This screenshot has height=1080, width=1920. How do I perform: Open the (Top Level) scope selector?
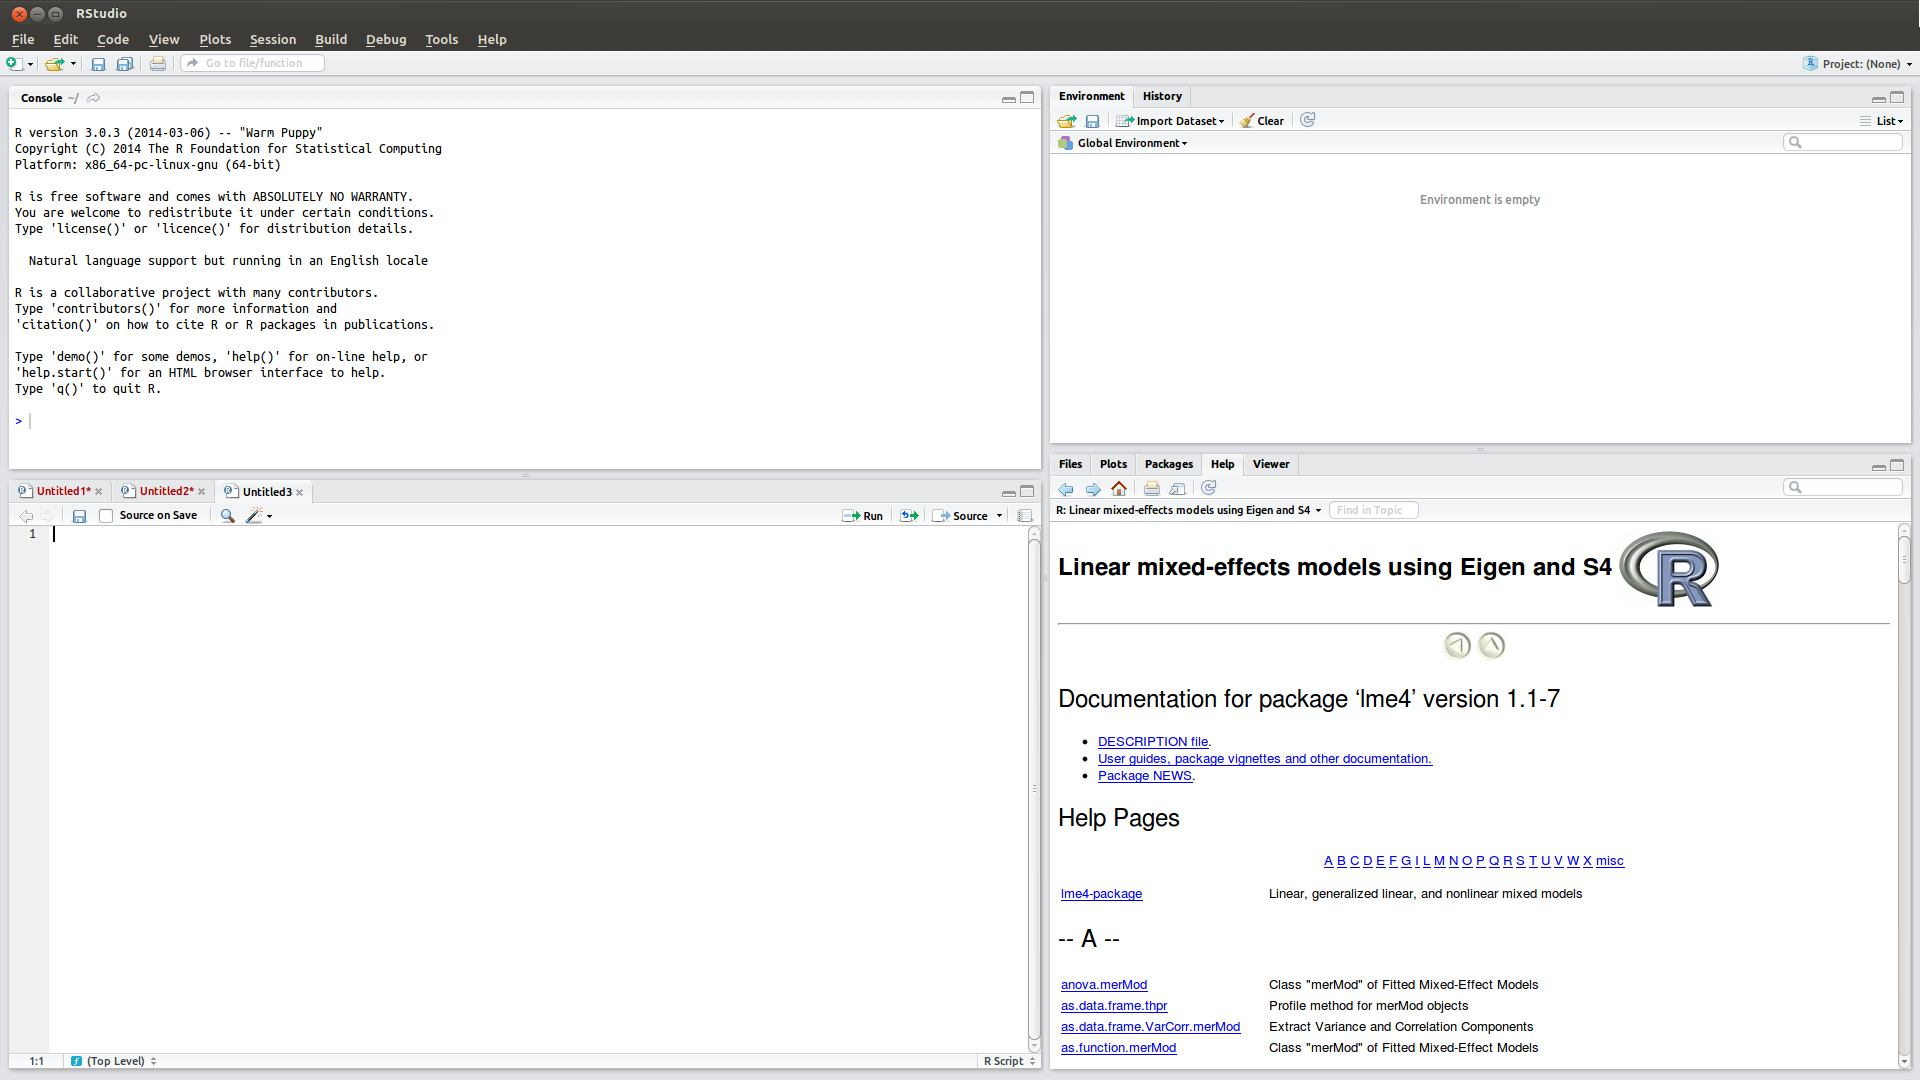coord(114,1061)
